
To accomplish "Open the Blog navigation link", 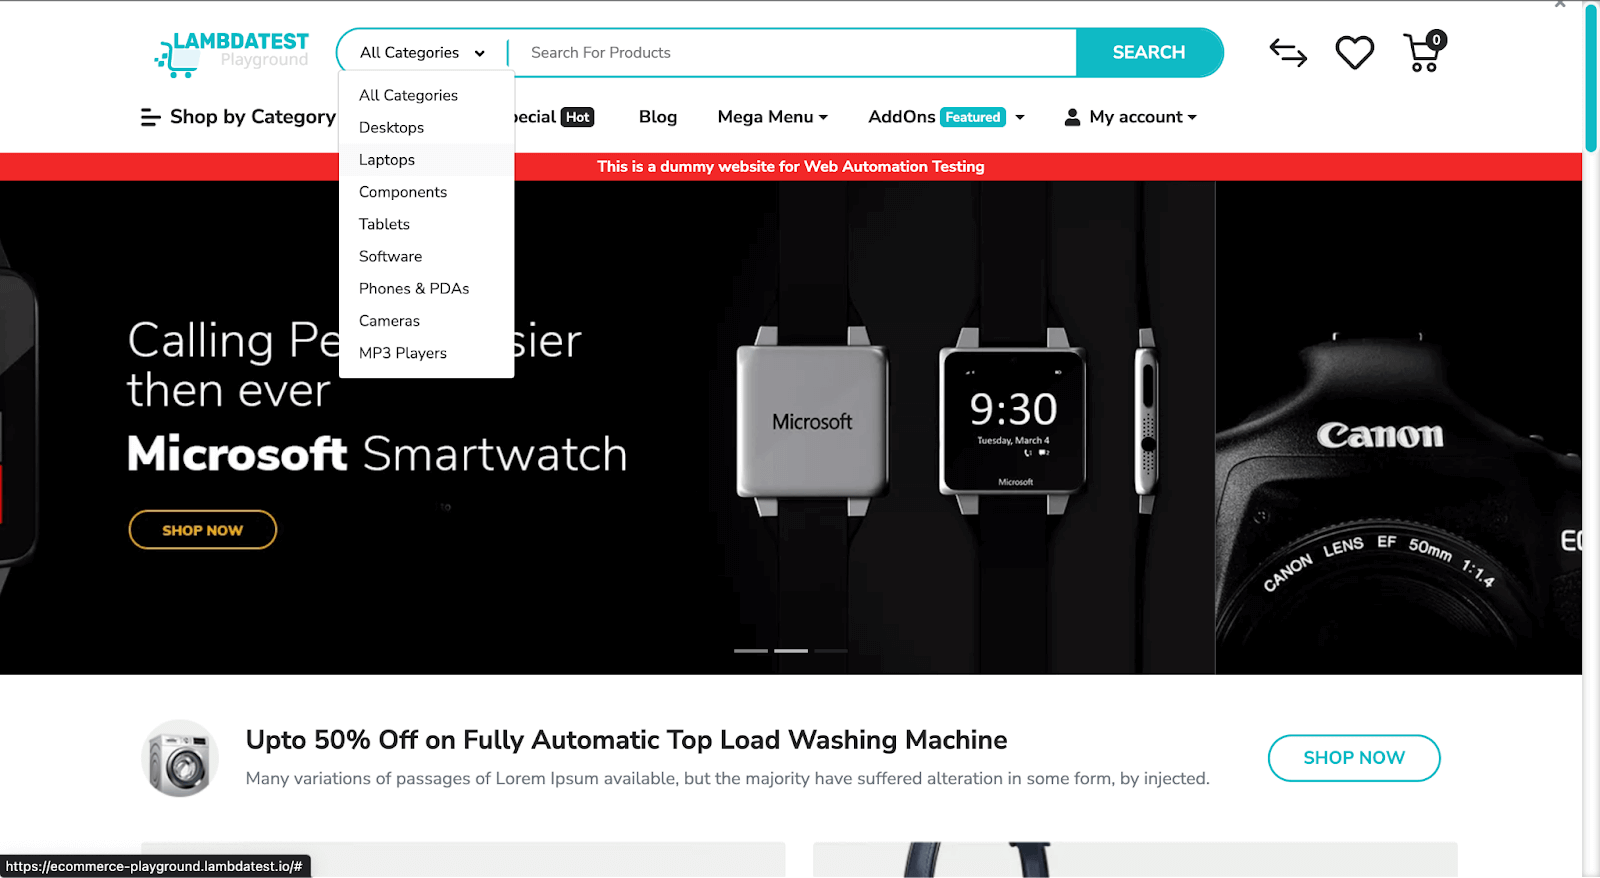I will coord(658,117).
